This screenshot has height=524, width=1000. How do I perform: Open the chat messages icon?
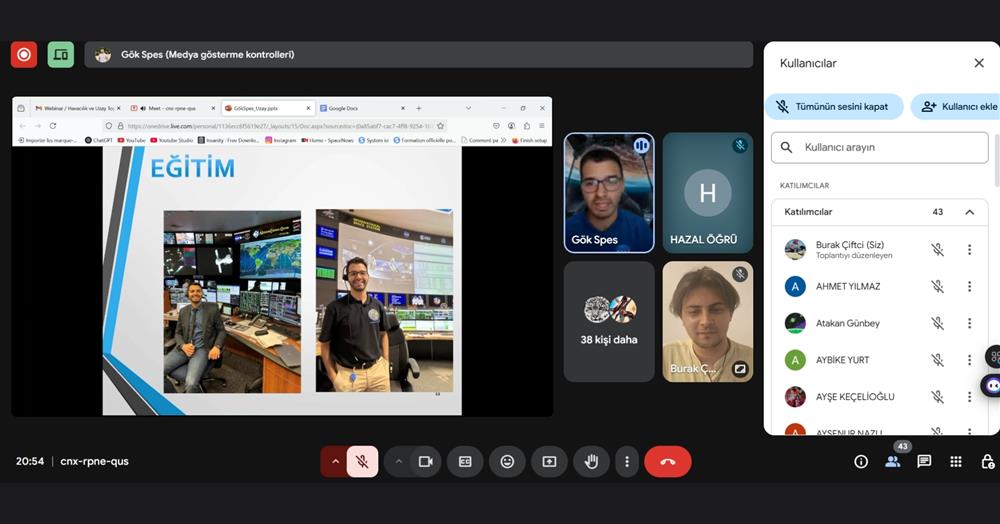(924, 462)
